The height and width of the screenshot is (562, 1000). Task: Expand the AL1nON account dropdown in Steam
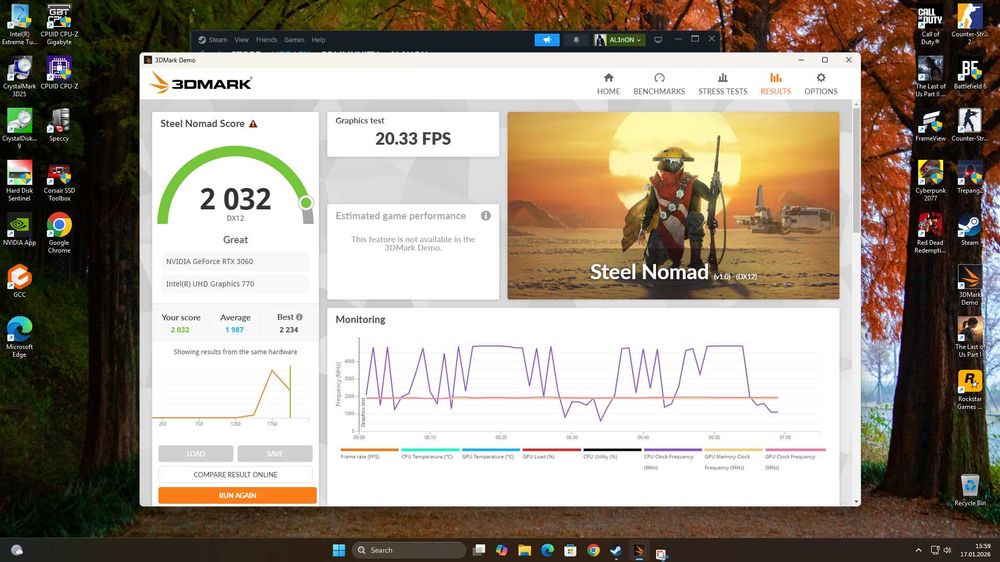[x=619, y=40]
